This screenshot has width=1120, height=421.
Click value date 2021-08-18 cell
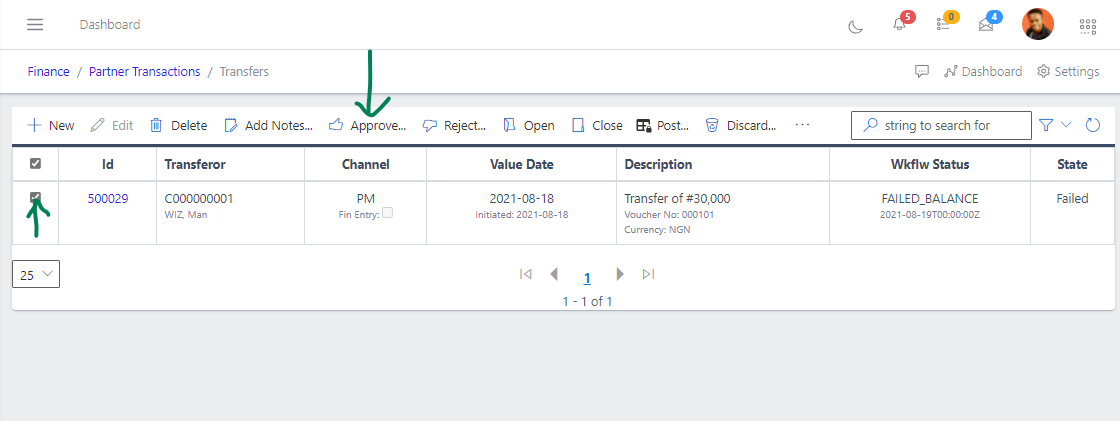coord(521,199)
